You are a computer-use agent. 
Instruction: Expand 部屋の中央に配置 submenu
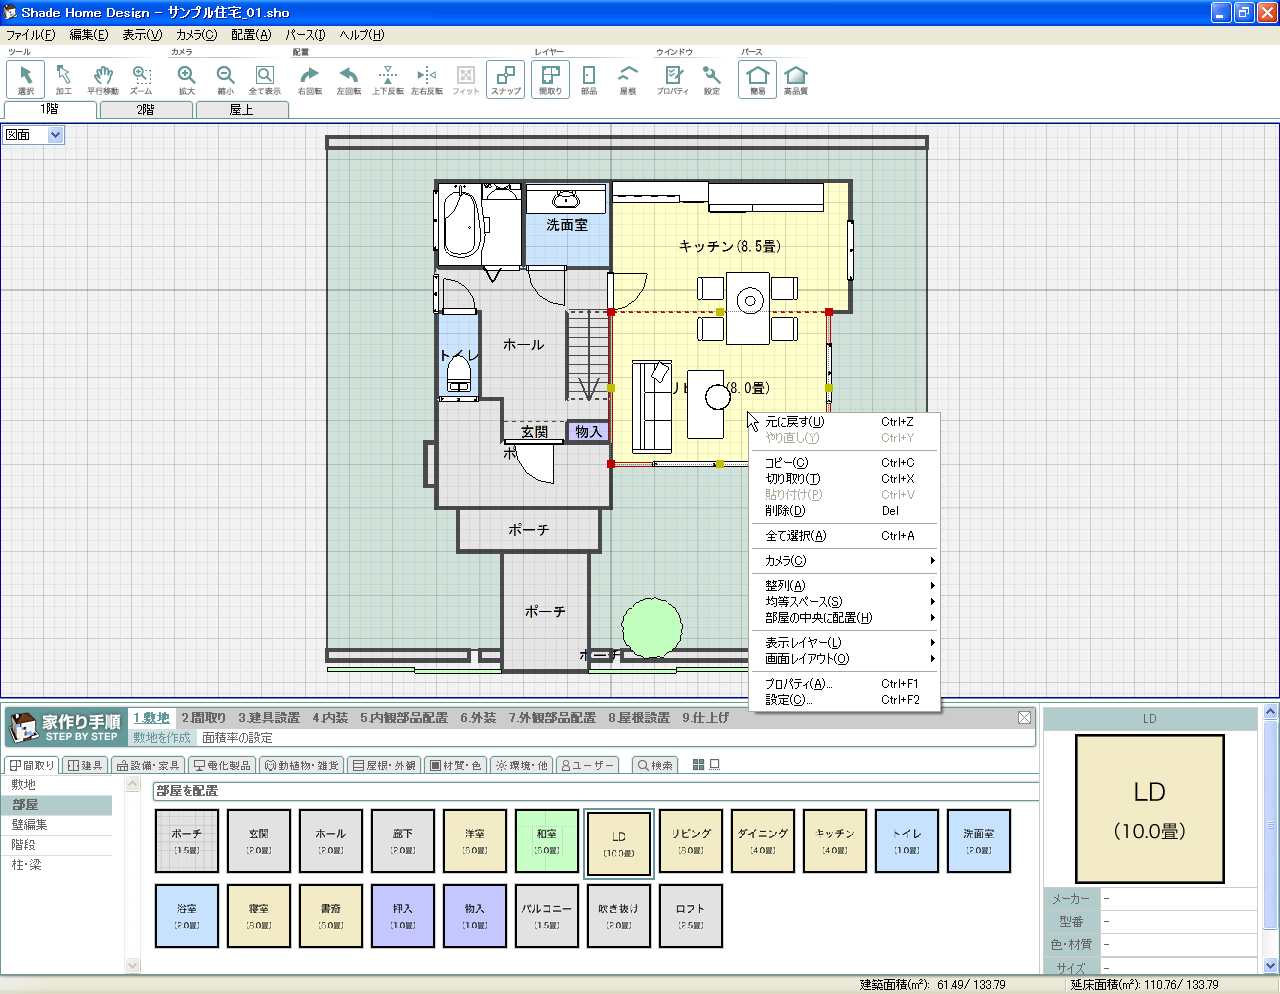point(844,618)
